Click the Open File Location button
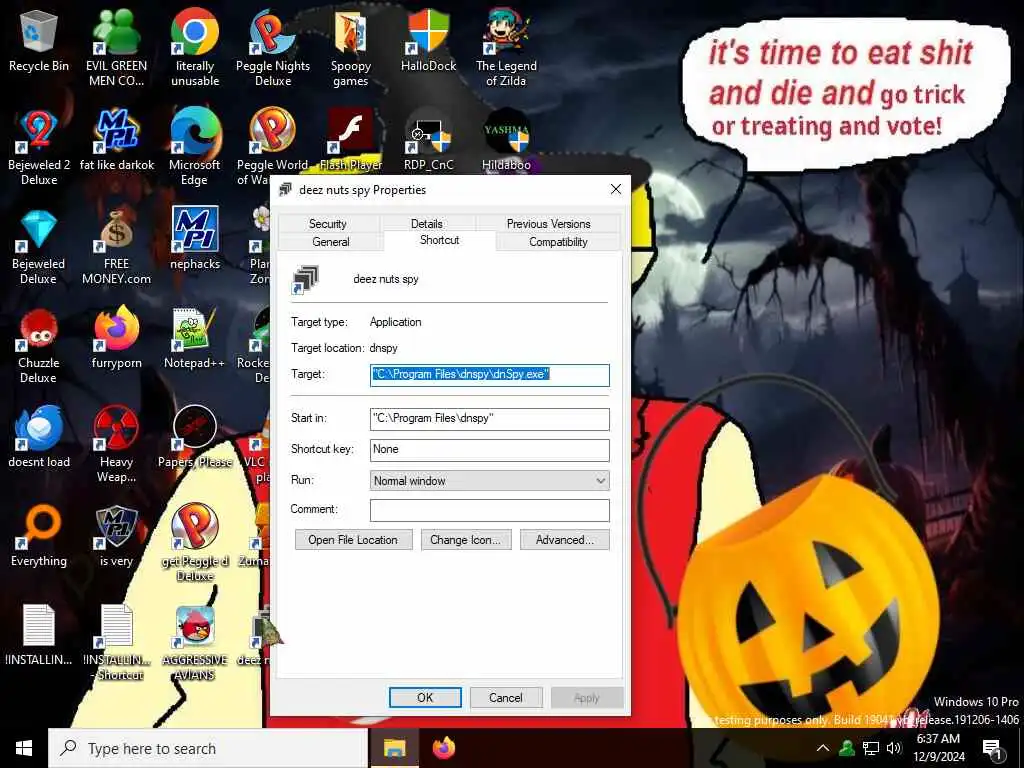Screen dimensions: 1024x768 [x=353, y=539]
